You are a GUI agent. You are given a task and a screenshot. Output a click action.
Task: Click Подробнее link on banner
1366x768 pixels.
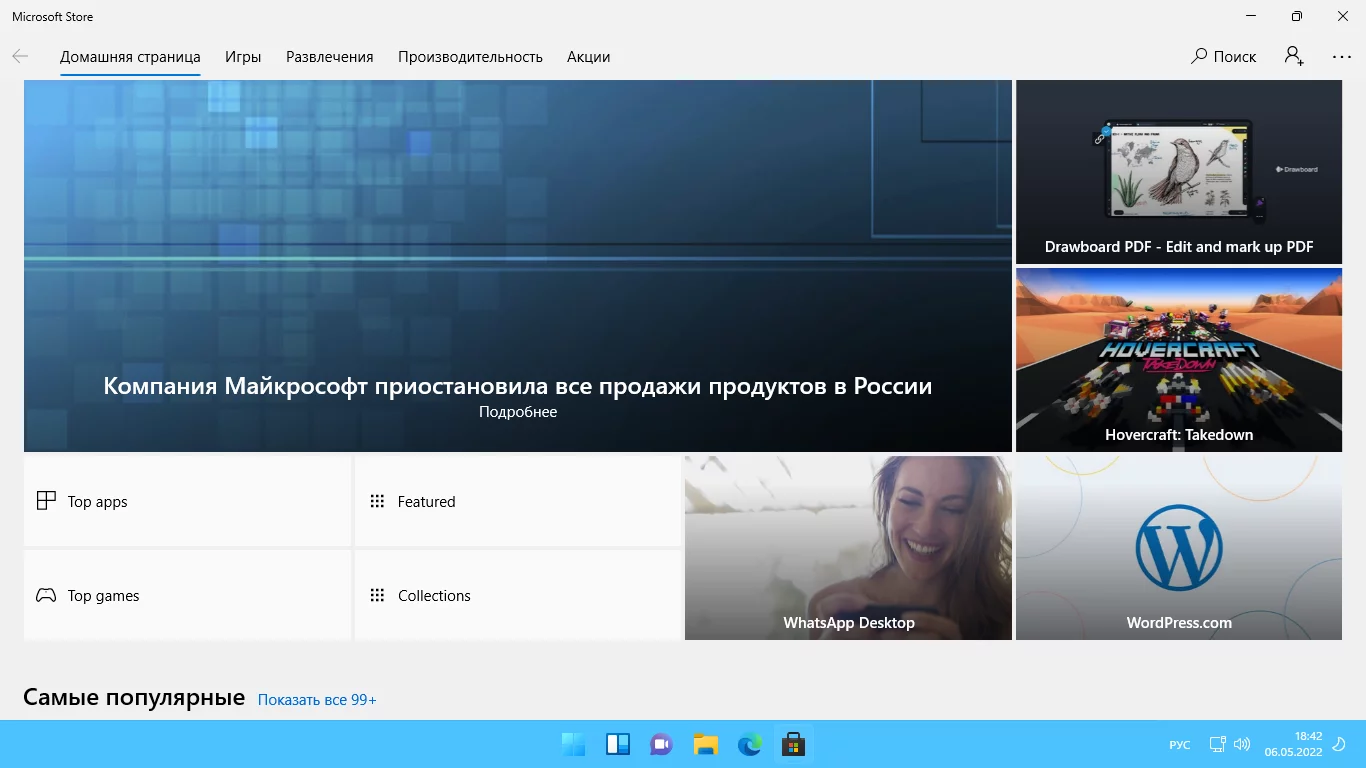518,412
